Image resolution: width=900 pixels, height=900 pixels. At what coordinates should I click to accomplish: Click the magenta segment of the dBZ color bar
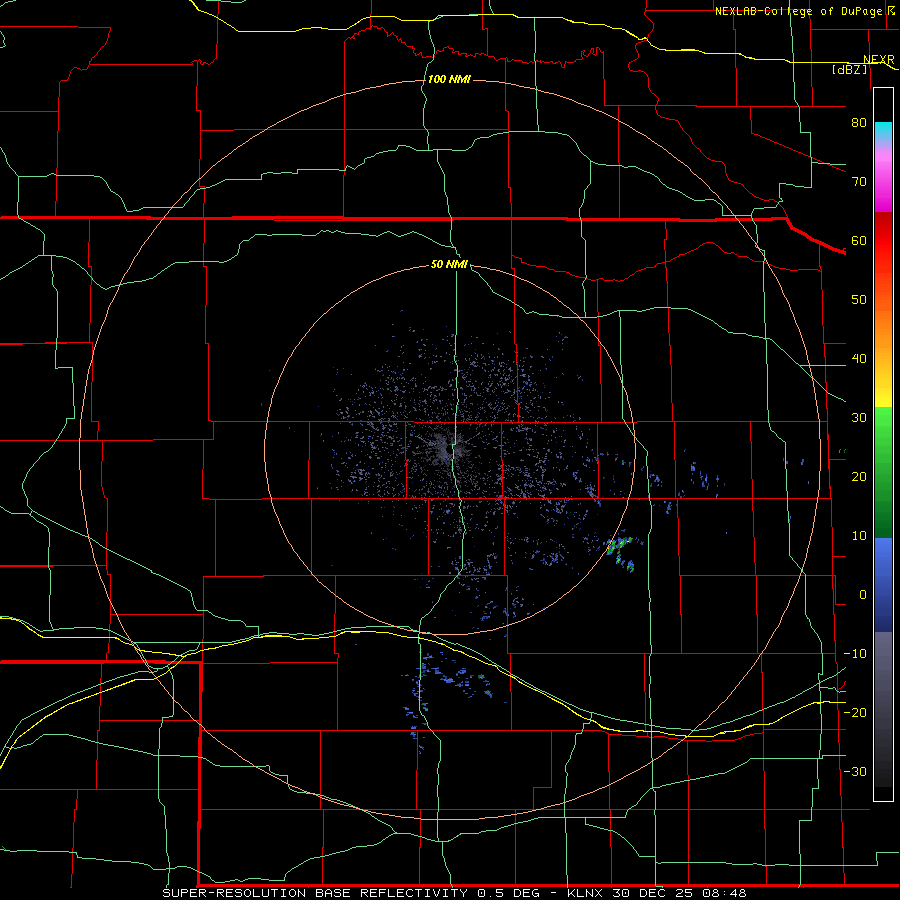(883, 181)
